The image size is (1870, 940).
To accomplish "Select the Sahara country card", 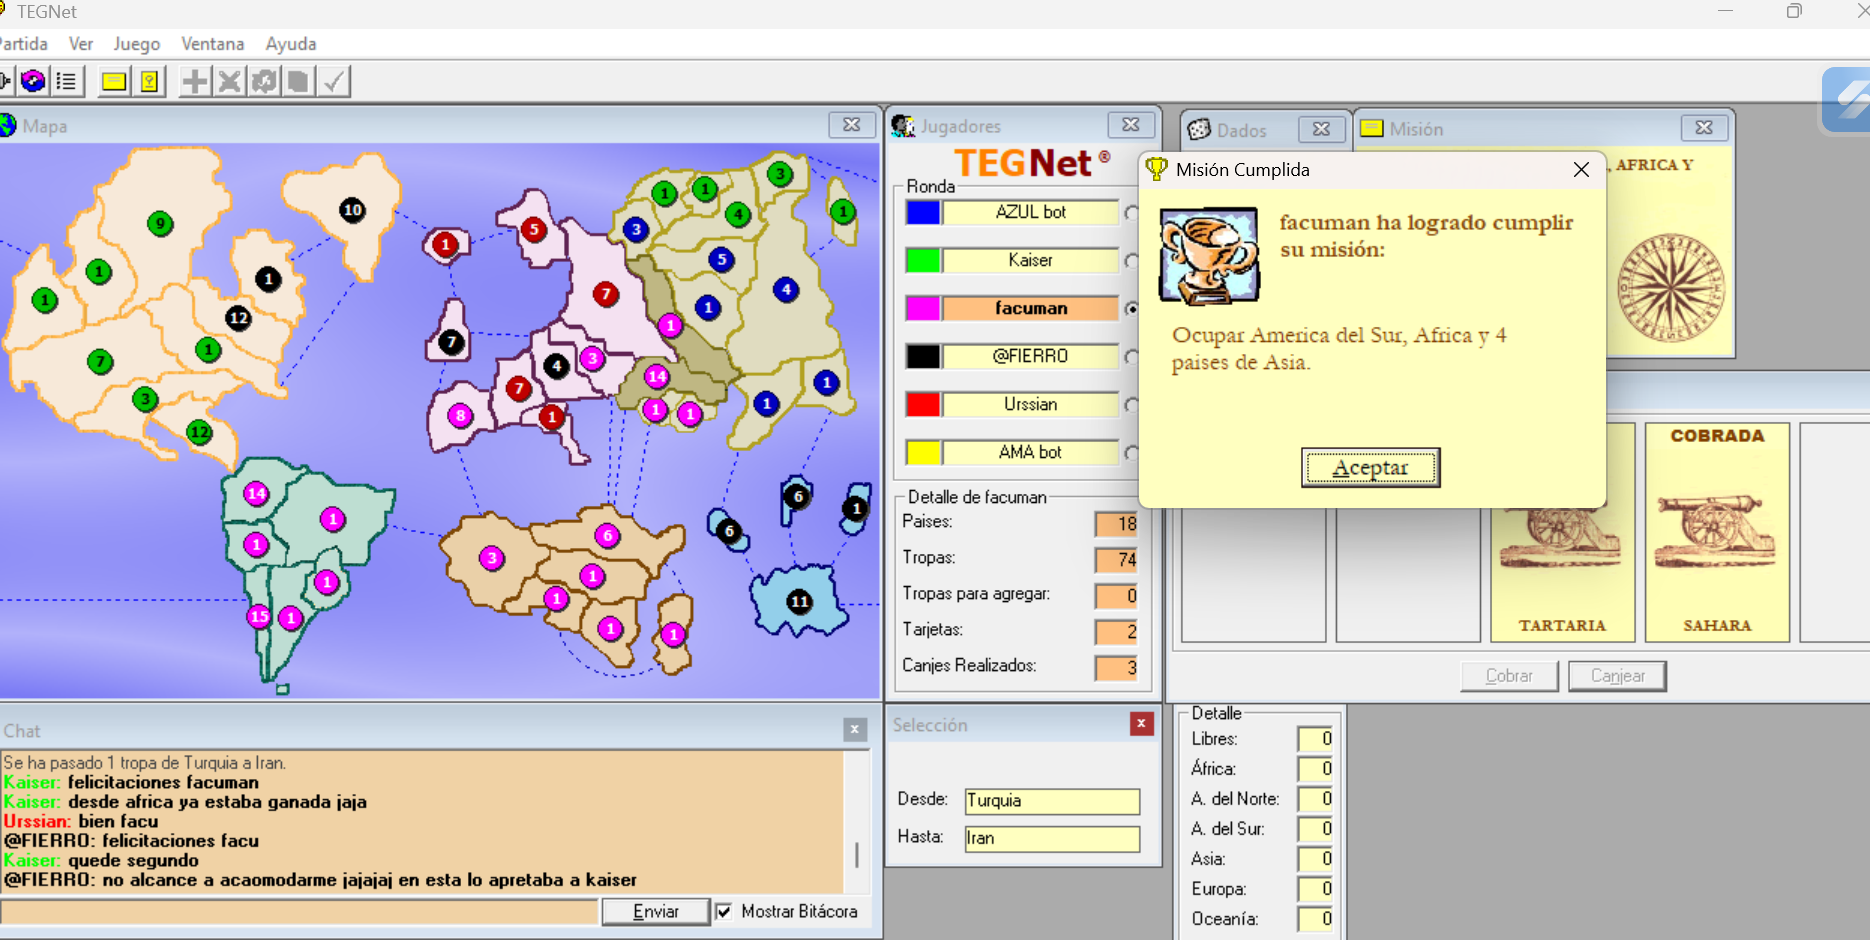I will click(x=1716, y=532).
